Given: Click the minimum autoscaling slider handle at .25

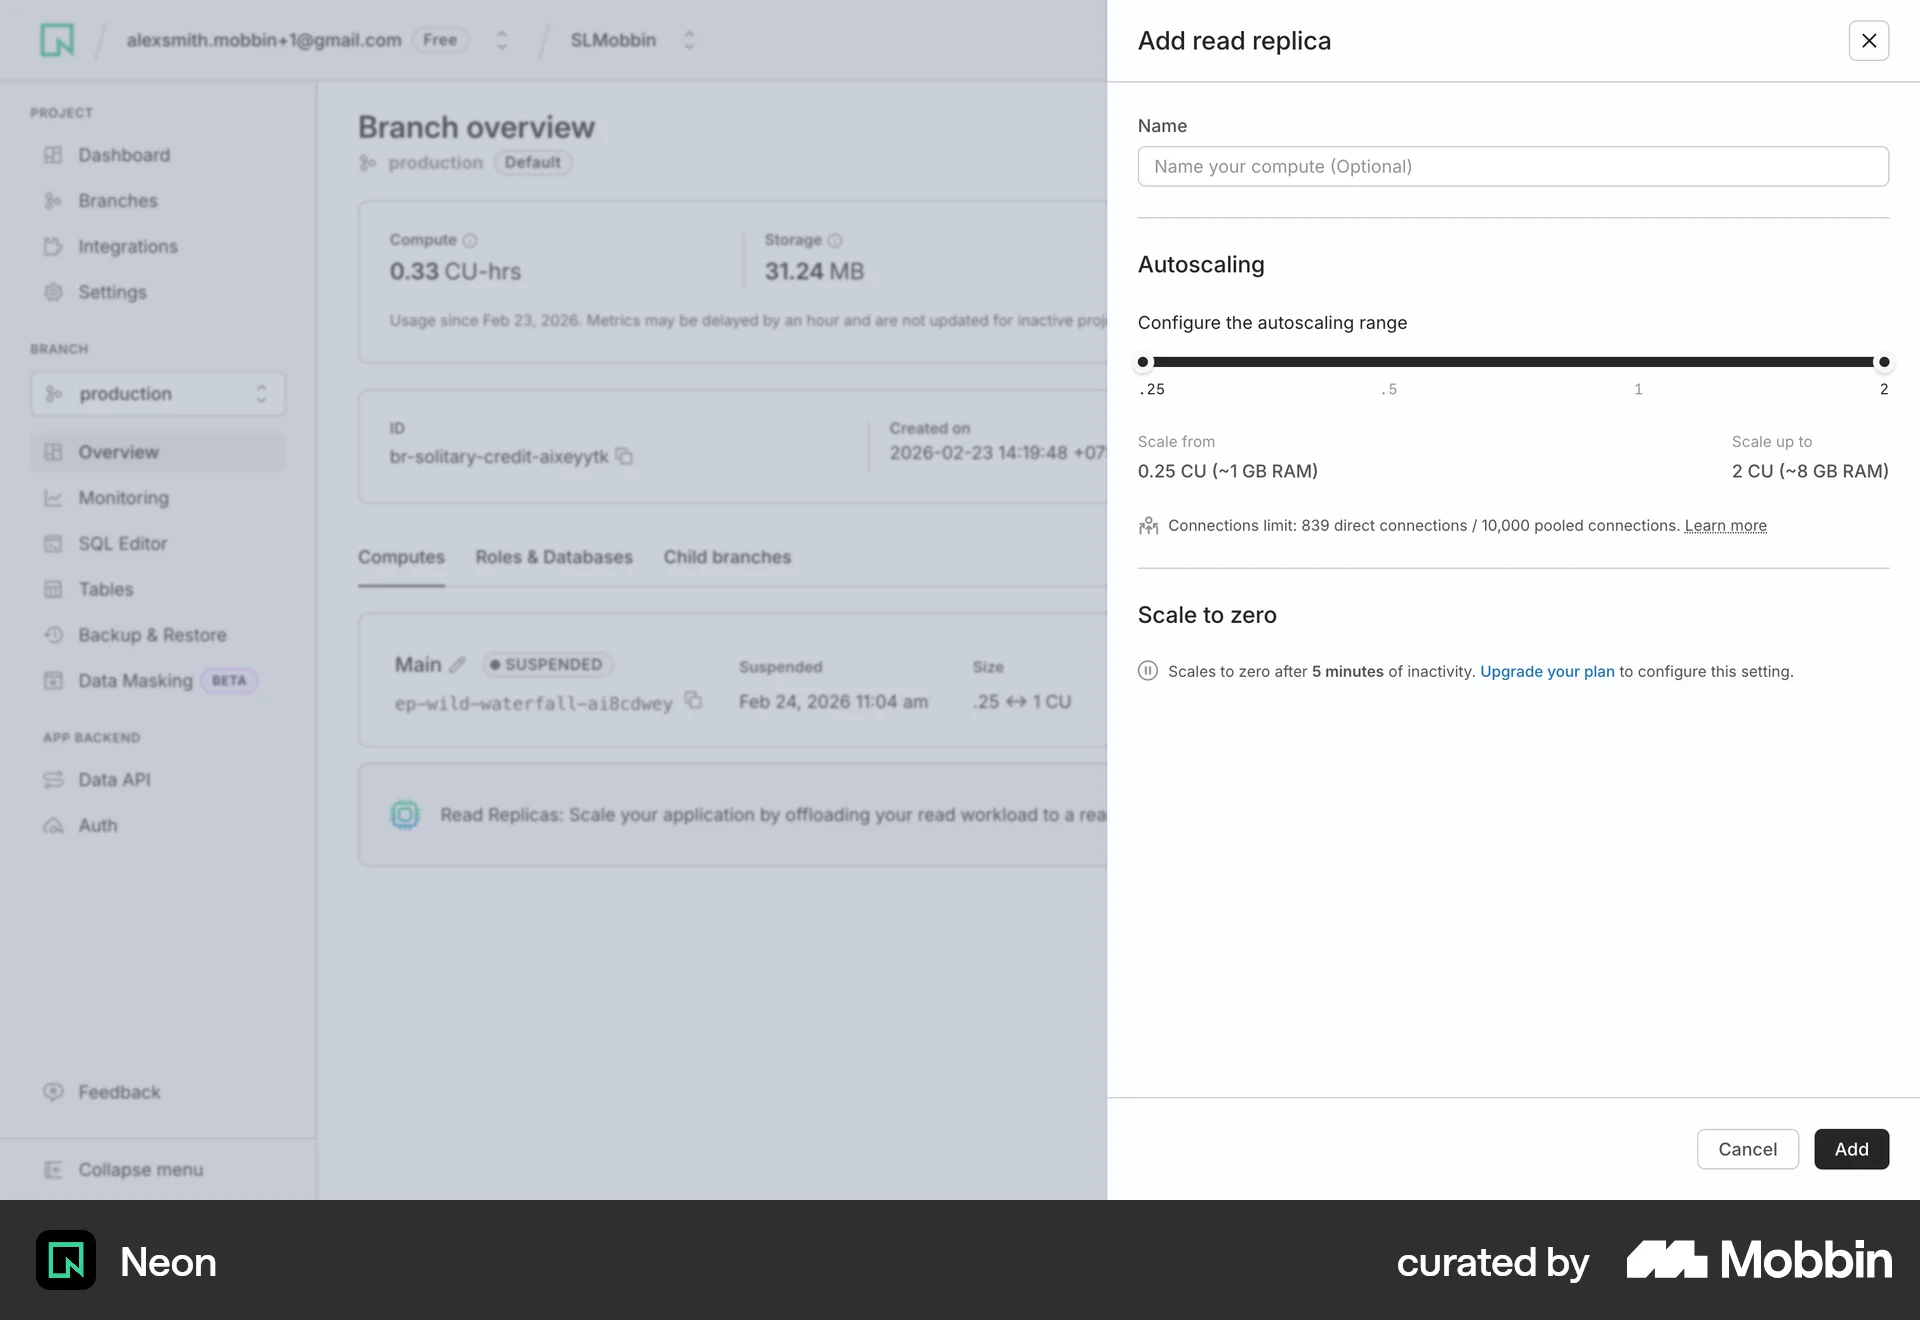Looking at the screenshot, I should point(1143,362).
